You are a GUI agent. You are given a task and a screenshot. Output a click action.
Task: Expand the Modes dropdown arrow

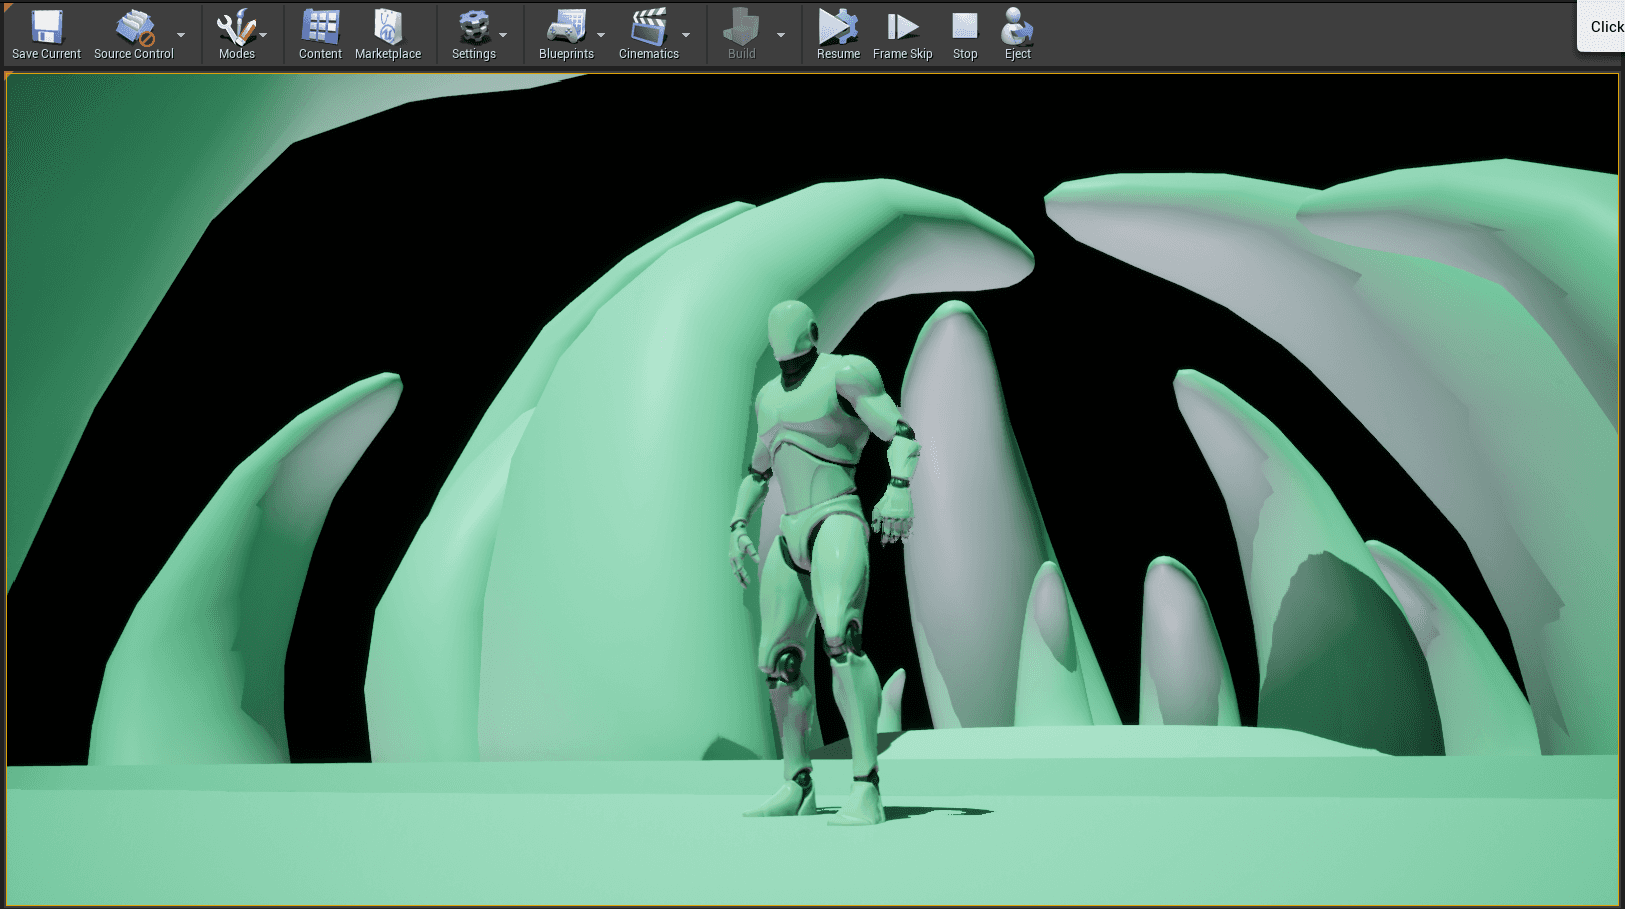pos(264,35)
